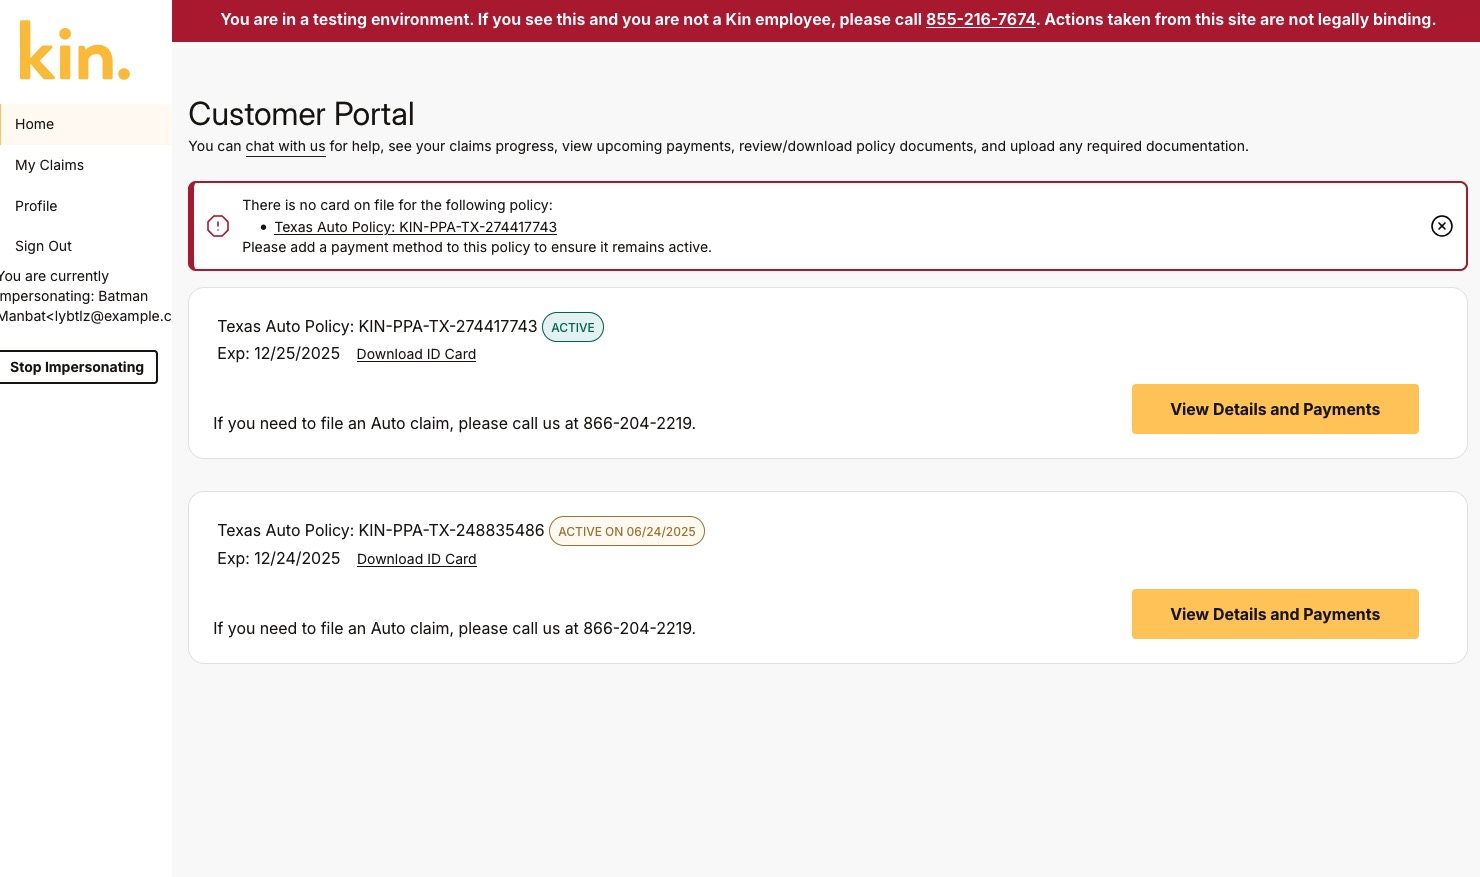
Task: Click the impersonating Batman text
Action: pyautogui.click(x=85, y=296)
